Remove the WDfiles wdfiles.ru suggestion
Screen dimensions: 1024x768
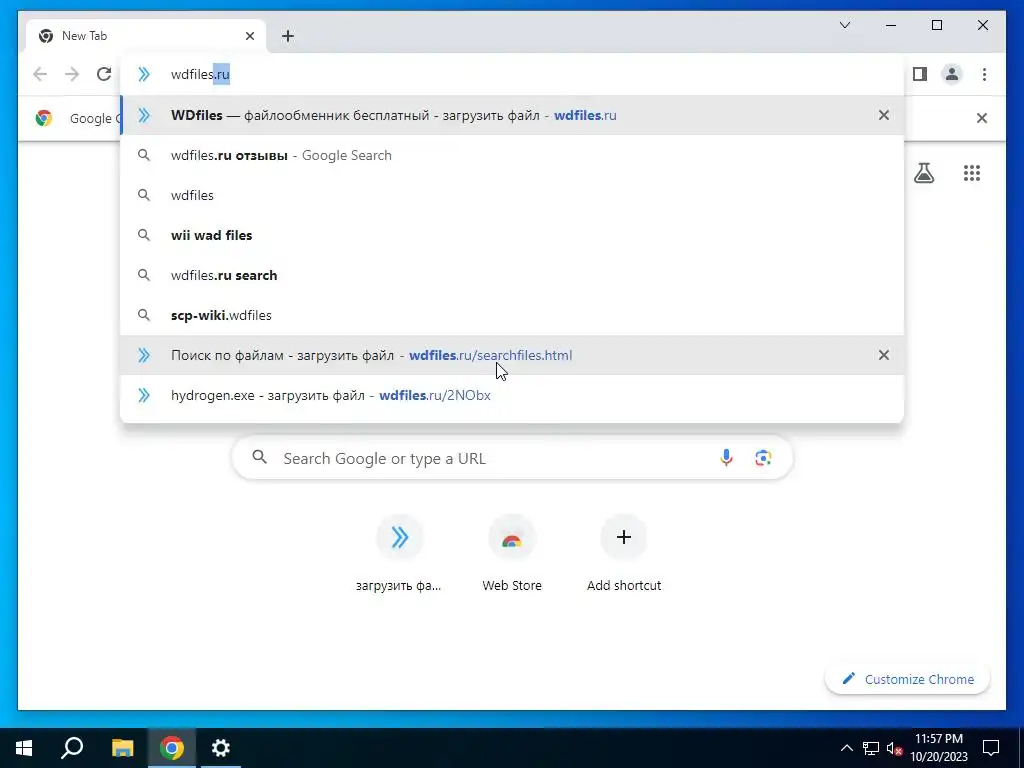tap(884, 116)
